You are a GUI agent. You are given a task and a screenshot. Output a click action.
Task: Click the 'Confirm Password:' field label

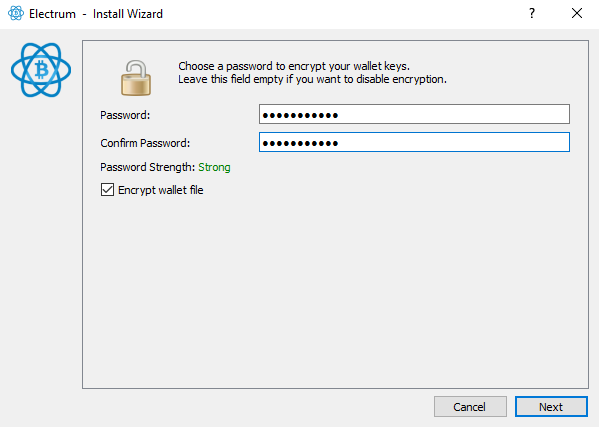(x=145, y=143)
